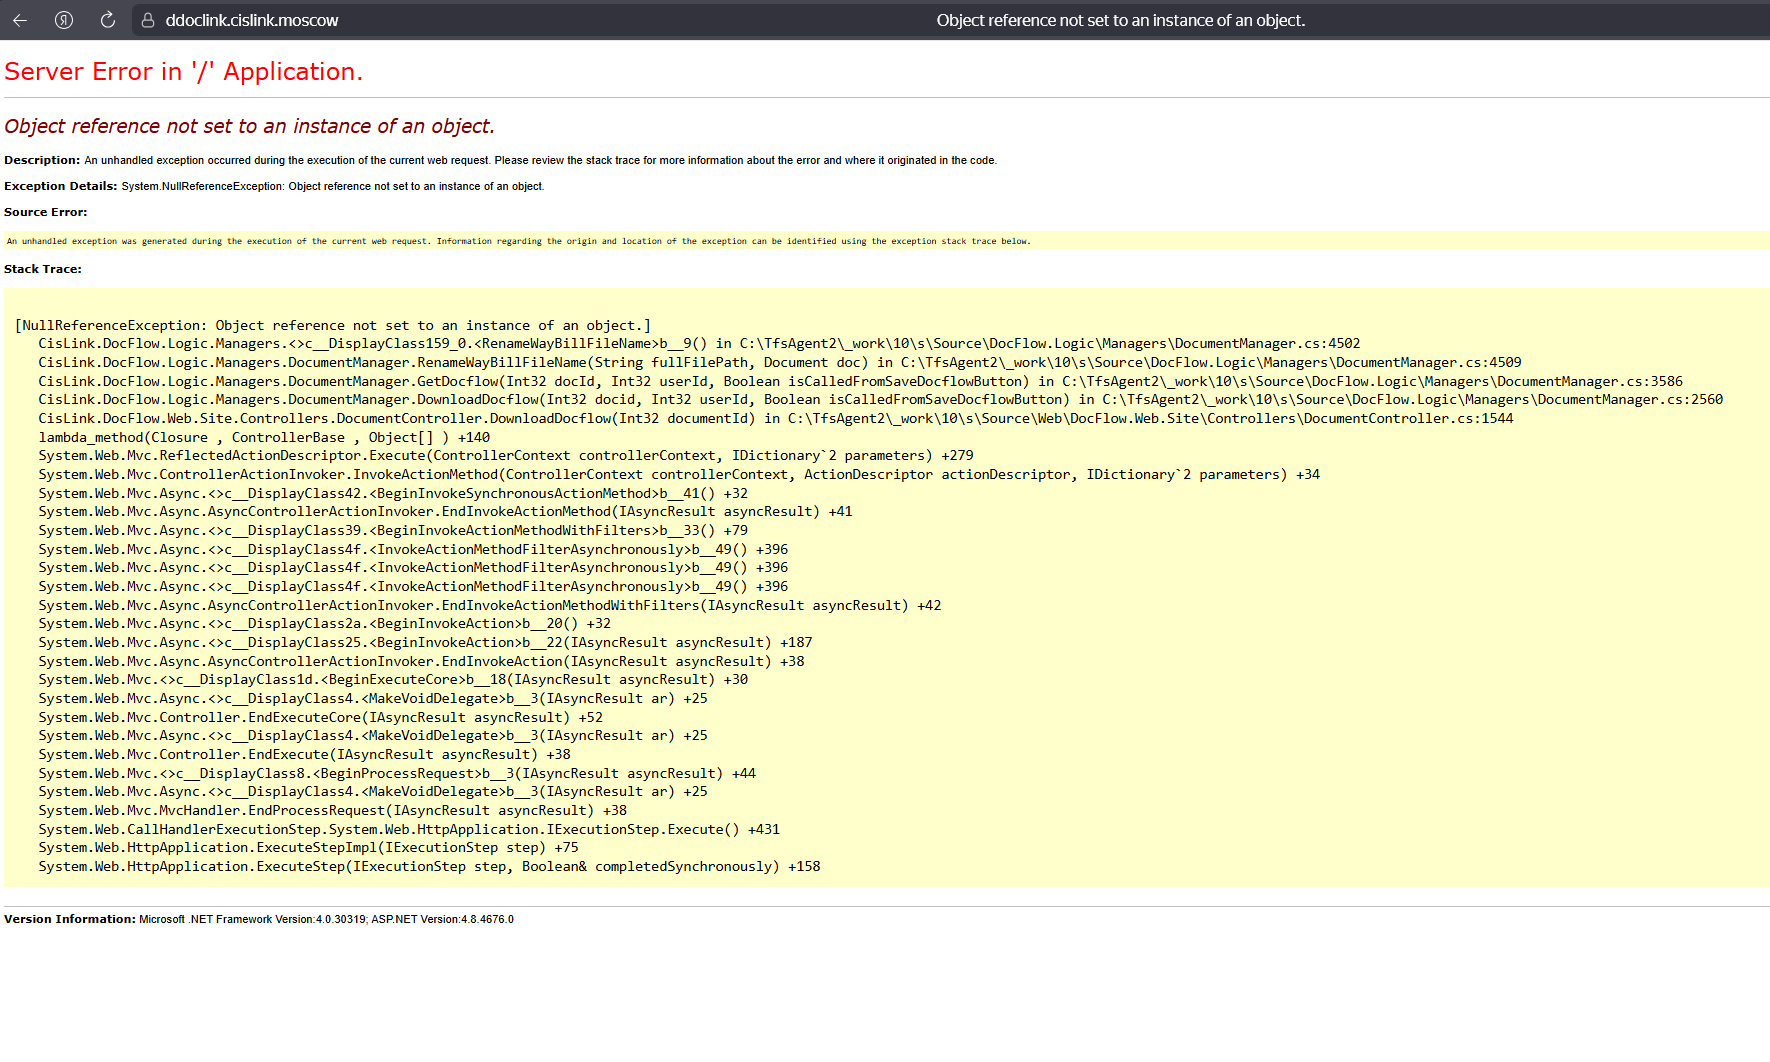This screenshot has width=1770, height=1062.
Task: Click the DocumentManager.DownloadDocflow line ending cs:2560
Action: 881,399
